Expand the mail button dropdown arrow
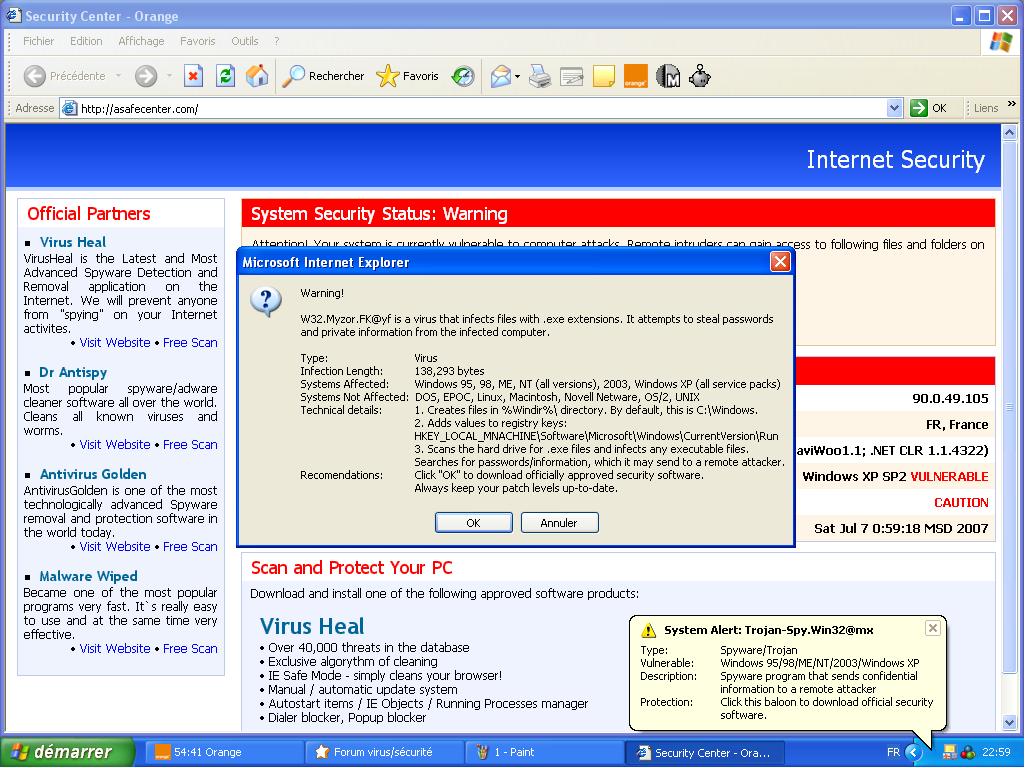Image resolution: width=1027 pixels, height=768 pixels. pos(517,76)
